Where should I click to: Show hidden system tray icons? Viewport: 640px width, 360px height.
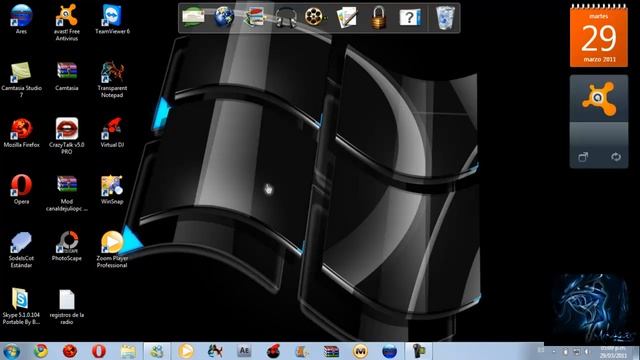point(554,351)
